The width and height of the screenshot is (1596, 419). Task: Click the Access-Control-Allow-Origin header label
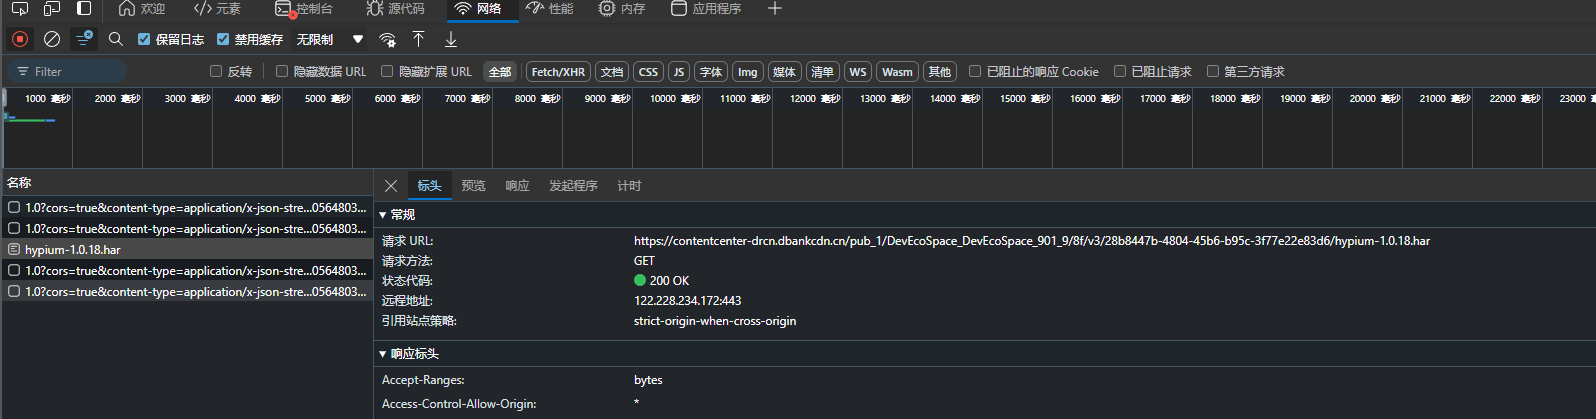(459, 404)
